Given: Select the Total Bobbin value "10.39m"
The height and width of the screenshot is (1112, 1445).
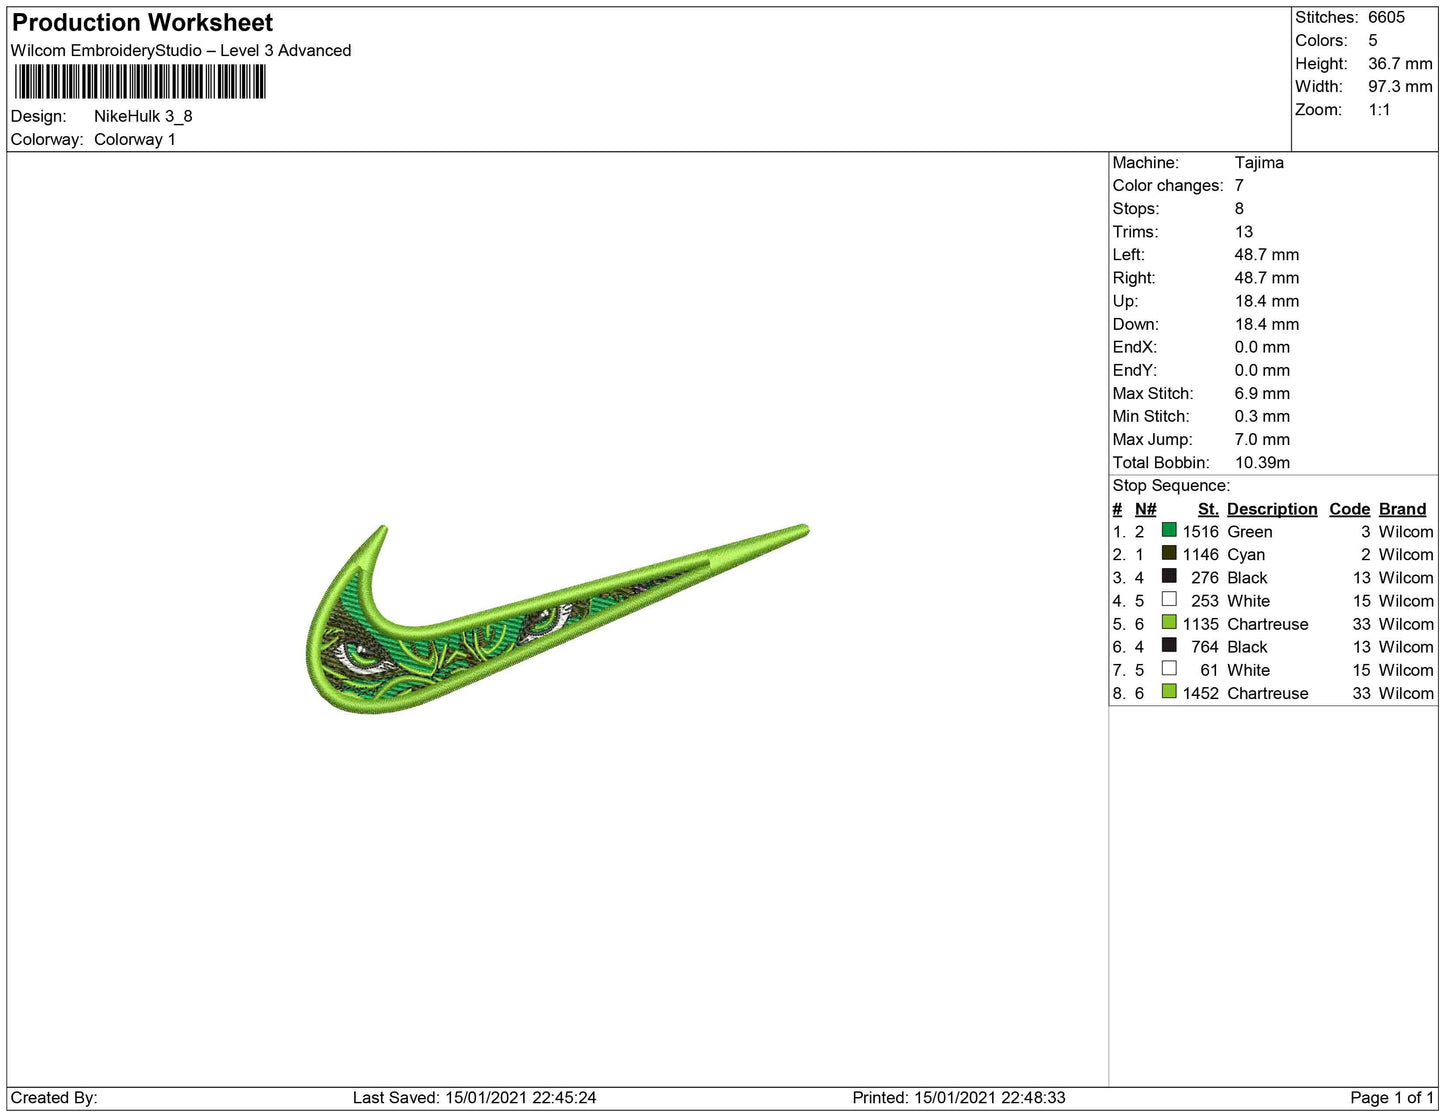Looking at the screenshot, I should pos(1262,462).
